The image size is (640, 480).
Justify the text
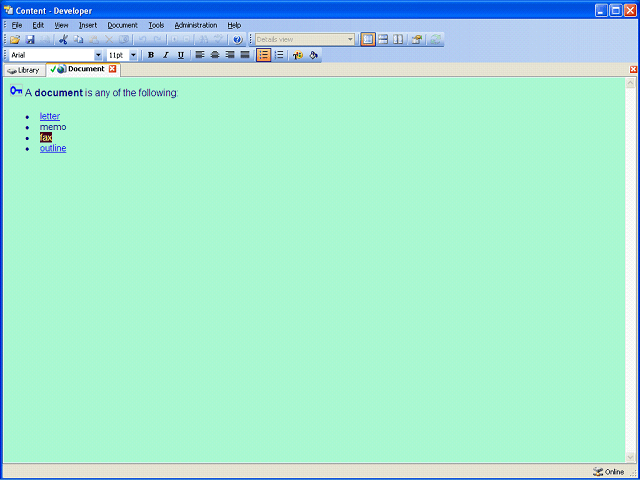click(245, 55)
